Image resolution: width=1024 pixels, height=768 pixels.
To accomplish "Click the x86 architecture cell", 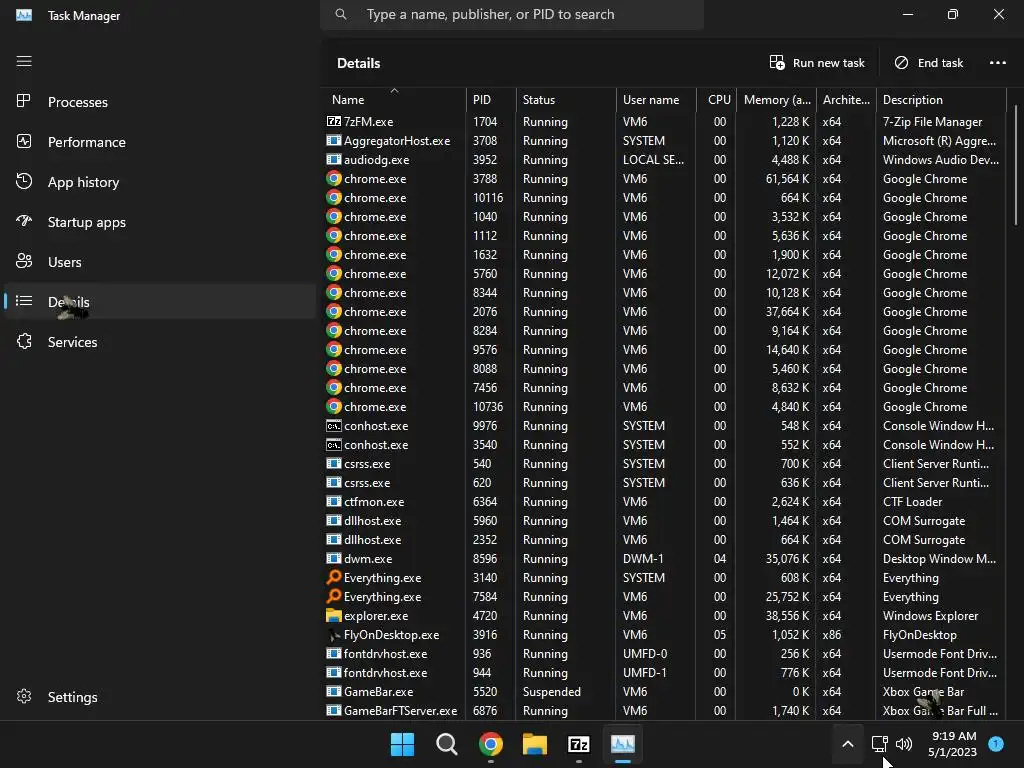I will point(846,634).
